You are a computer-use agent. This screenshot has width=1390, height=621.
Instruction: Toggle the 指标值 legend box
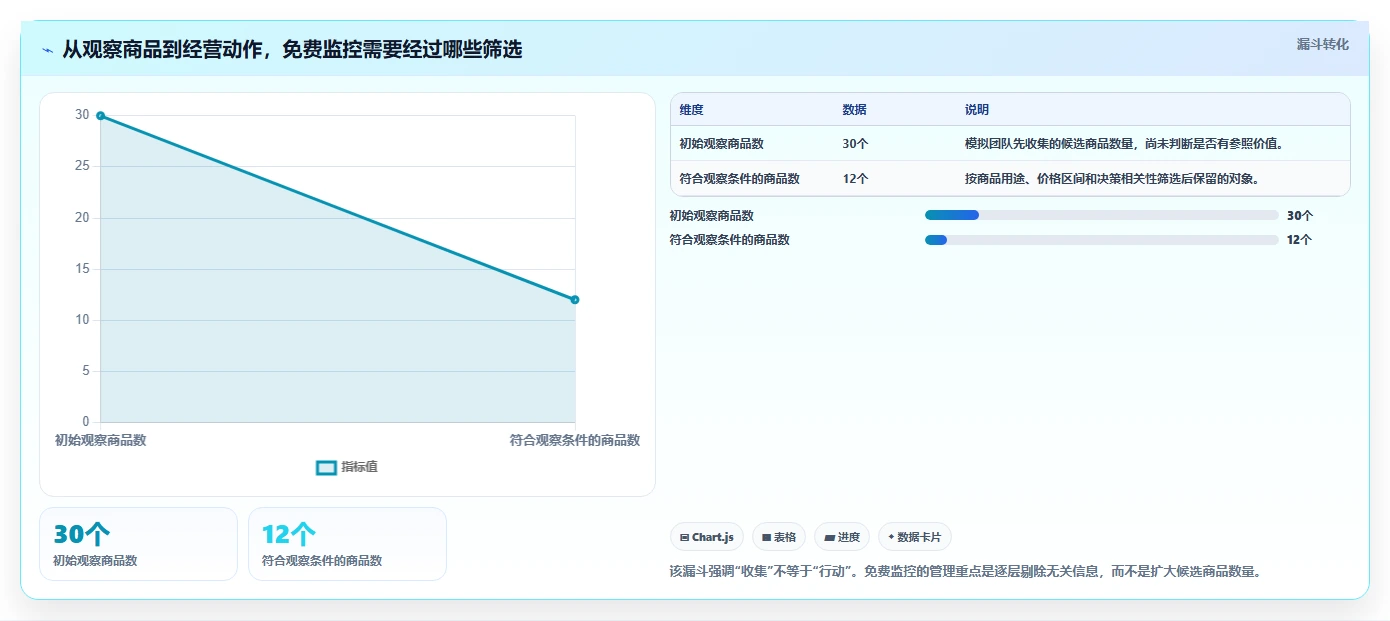[x=326, y=468]
